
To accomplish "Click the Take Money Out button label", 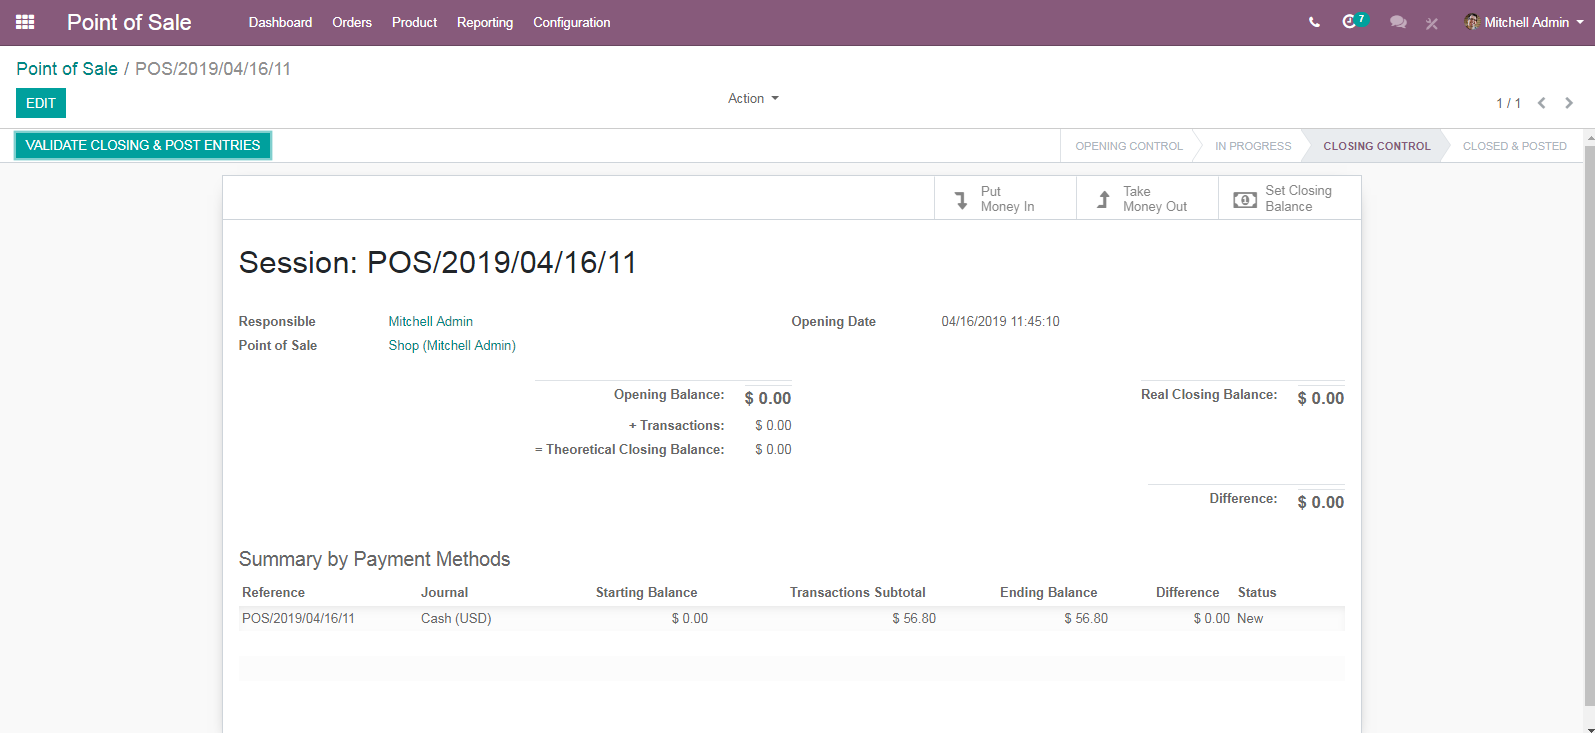I will pyautogui.click(x=1155, y=199).
